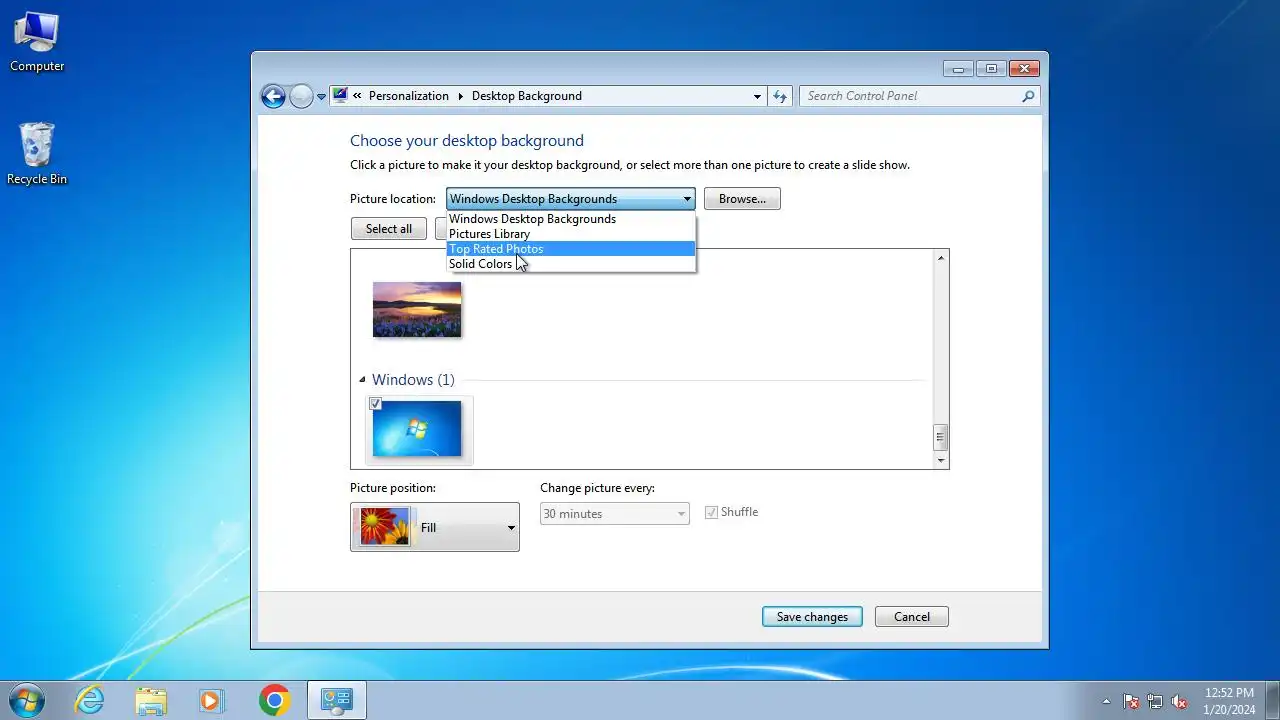Click the Select all button
The height and width of the screenshot is (720, 1280).
389,228
